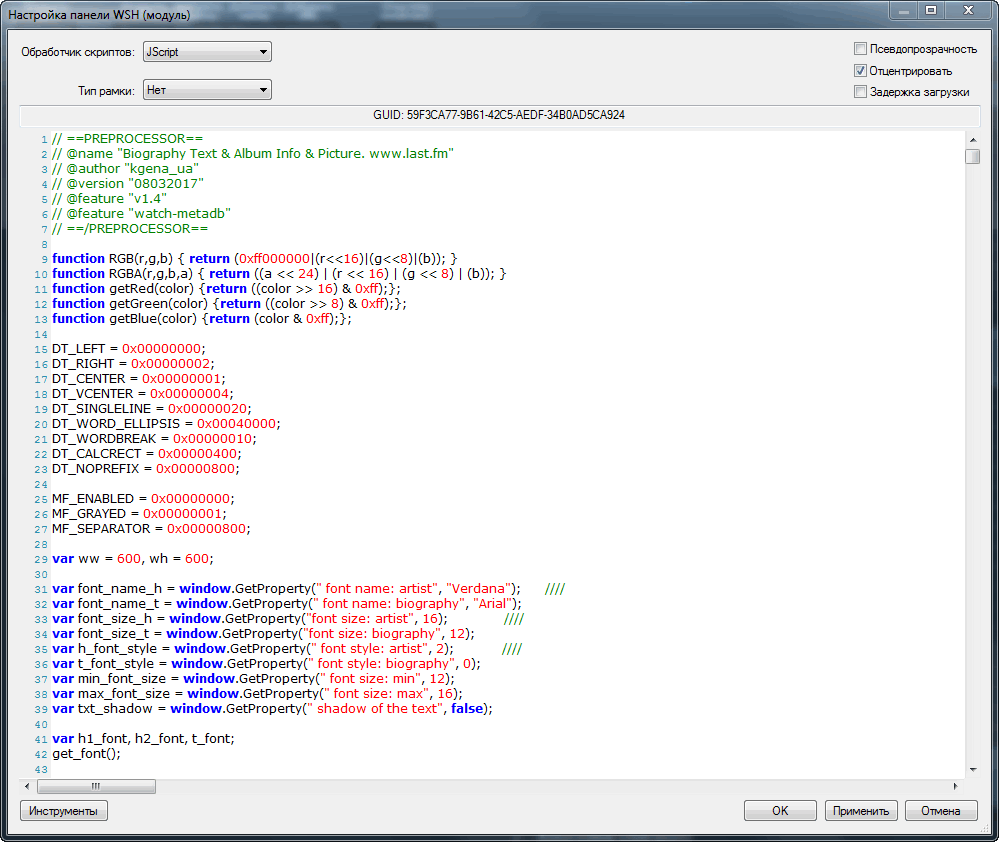This screenshot has height=842, width=999.
Task: Click the line with var ww = 600
Action: pos(133,558)
